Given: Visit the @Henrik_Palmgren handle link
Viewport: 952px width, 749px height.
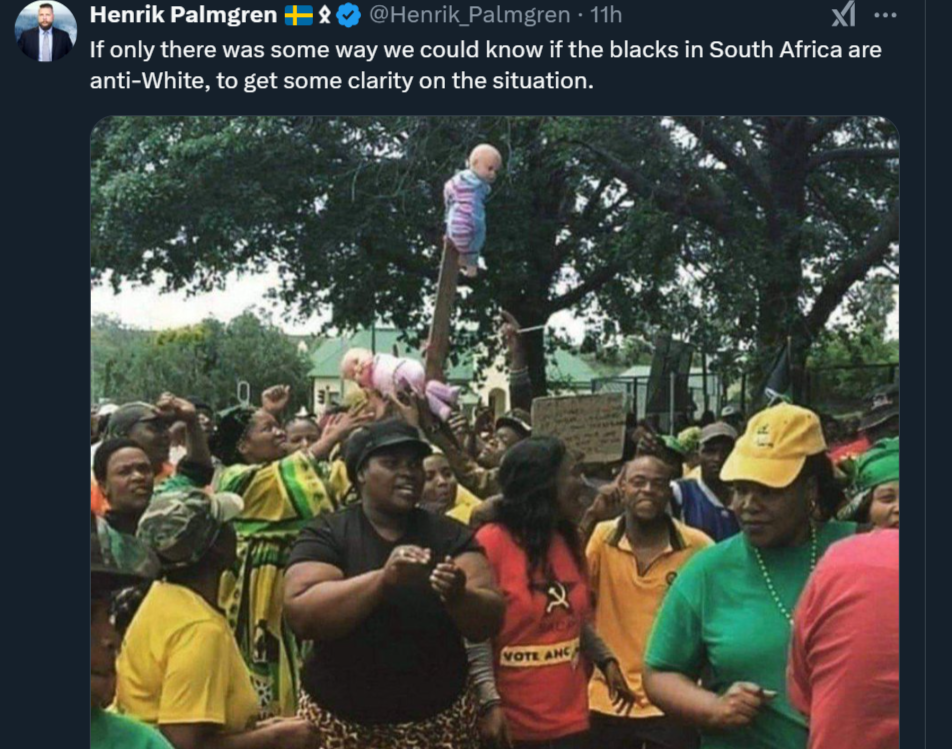Looking at the screenshot, I should (x=469, y=15).
